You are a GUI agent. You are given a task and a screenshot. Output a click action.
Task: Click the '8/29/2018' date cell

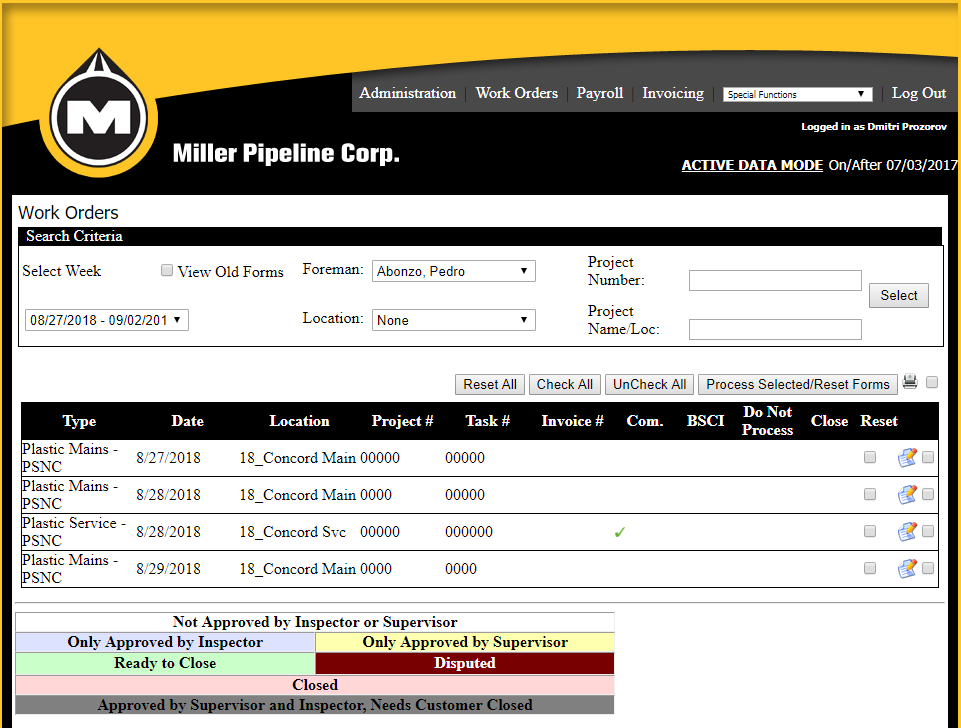168,569
